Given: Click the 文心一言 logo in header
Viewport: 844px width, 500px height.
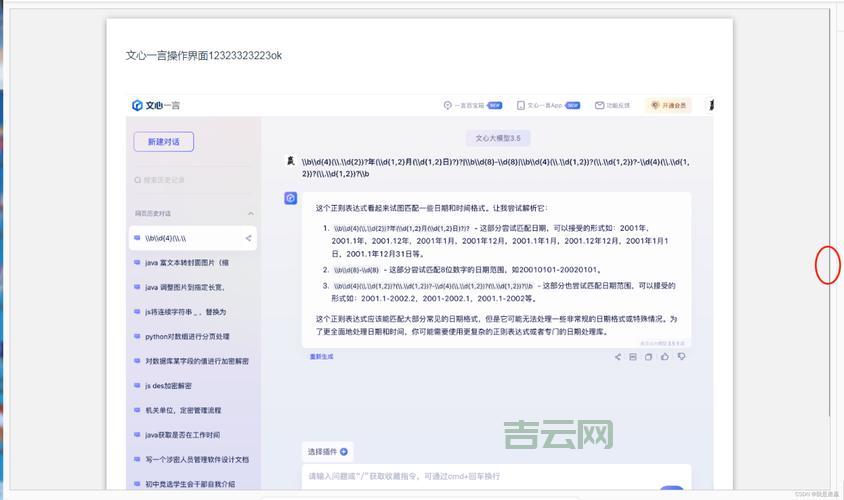Looking at the screenshot, I should (156, 105).
